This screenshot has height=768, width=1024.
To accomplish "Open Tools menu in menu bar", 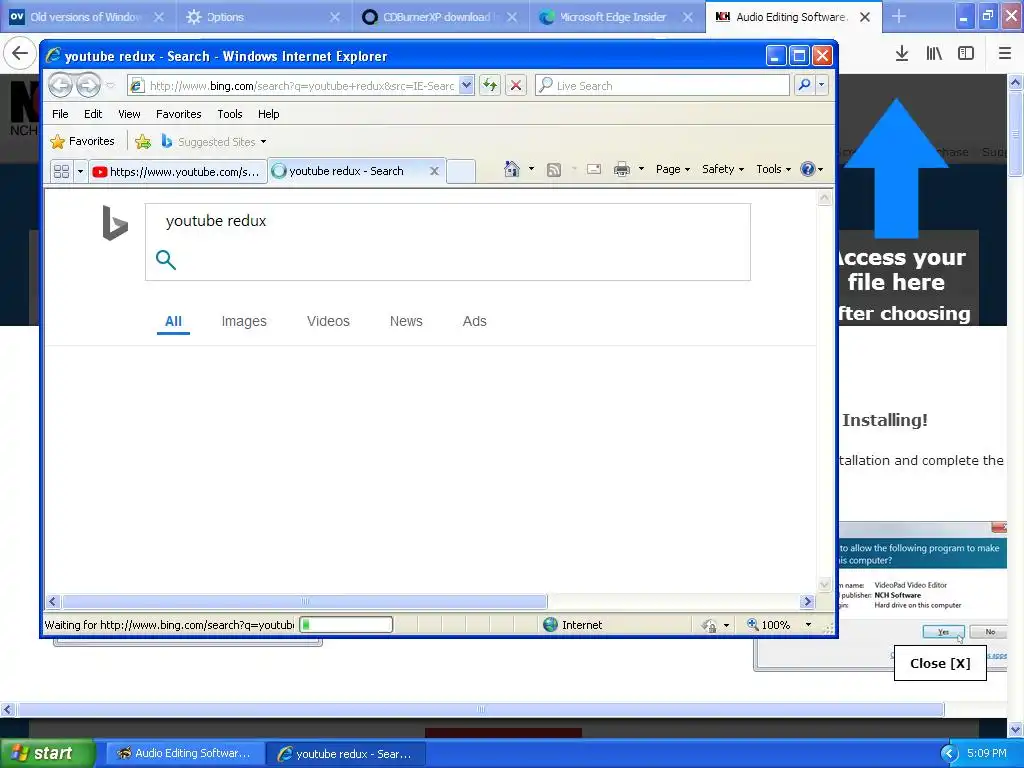I will point(230,114).
